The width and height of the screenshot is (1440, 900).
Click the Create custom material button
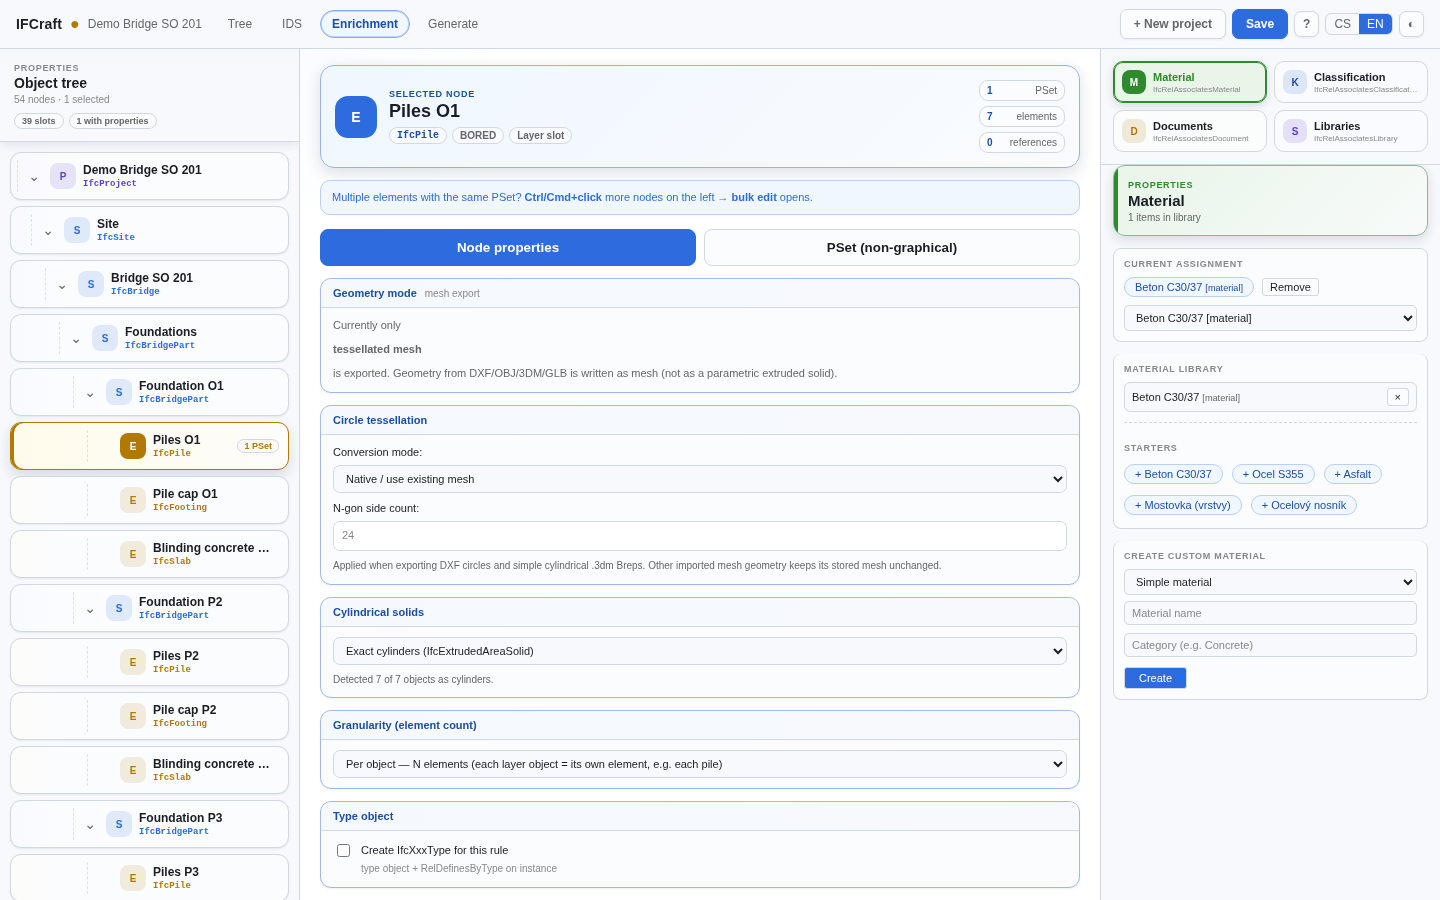click(1155, 678)
